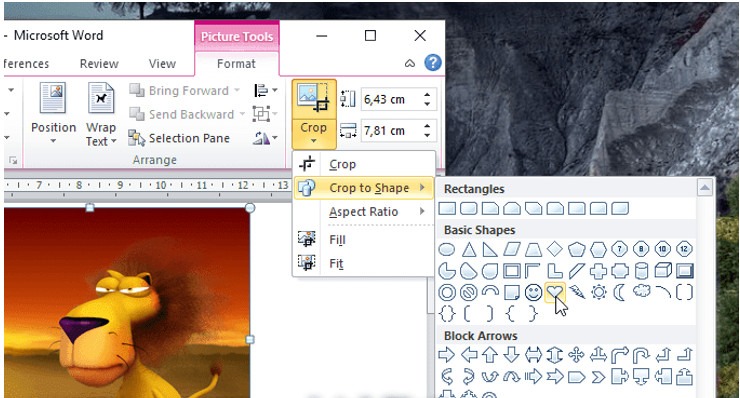
Task: Select the Rounded Rectangle shape
Action: tap(469, 208)
